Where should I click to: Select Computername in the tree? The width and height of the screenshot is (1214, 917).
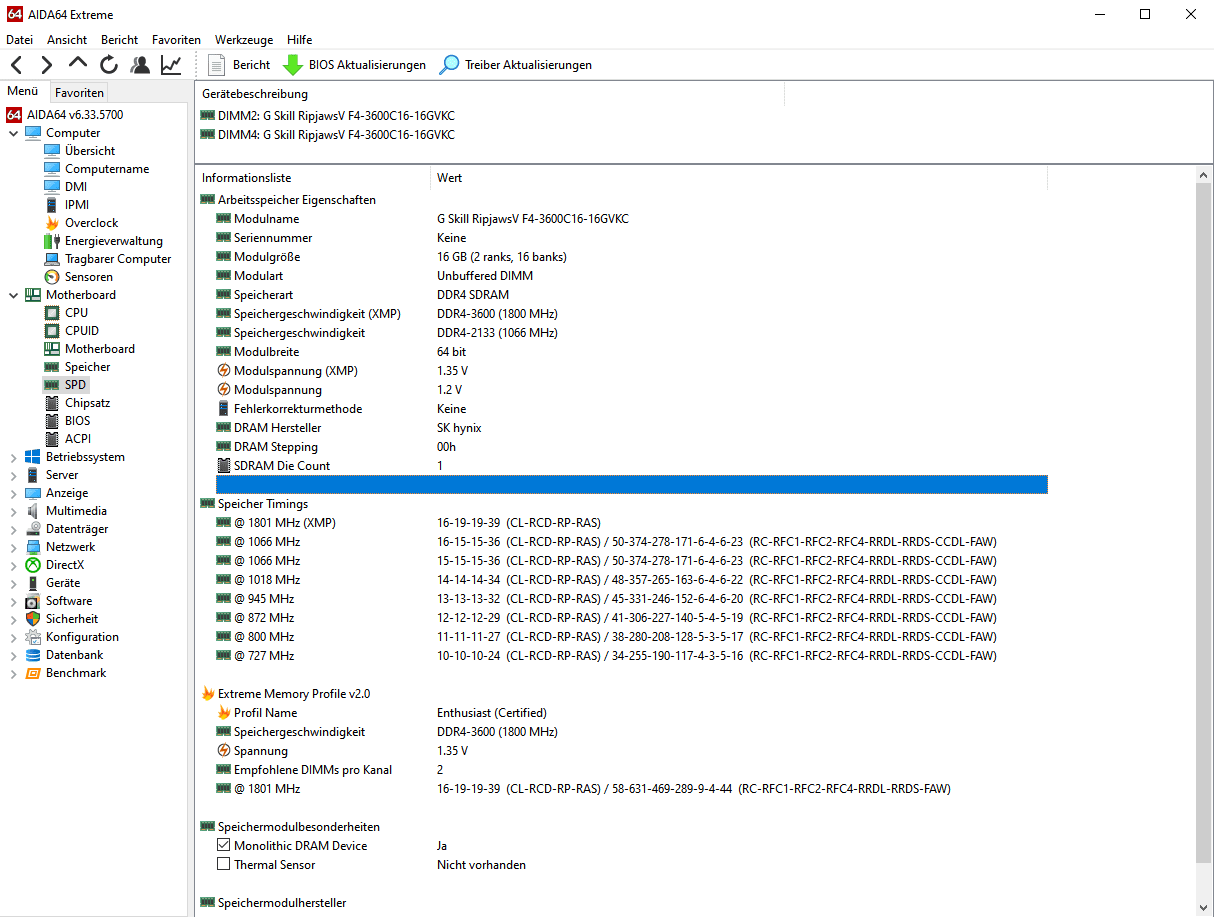click(106, 169)
